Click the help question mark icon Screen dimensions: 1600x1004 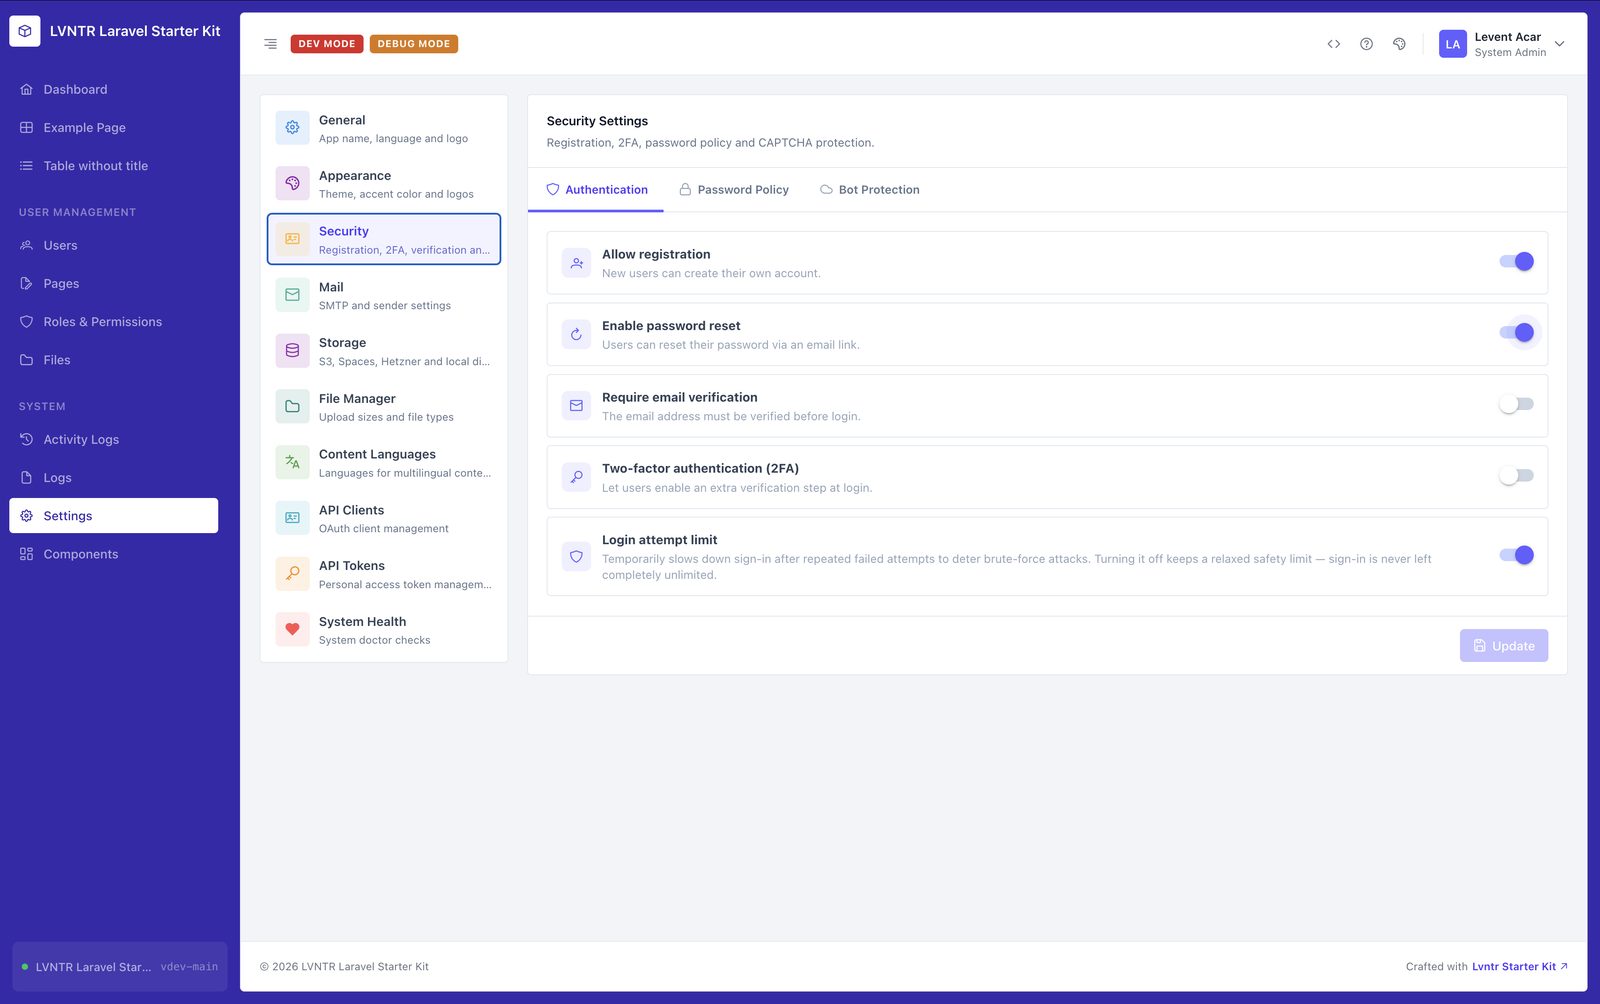(x=1366, y=44)
